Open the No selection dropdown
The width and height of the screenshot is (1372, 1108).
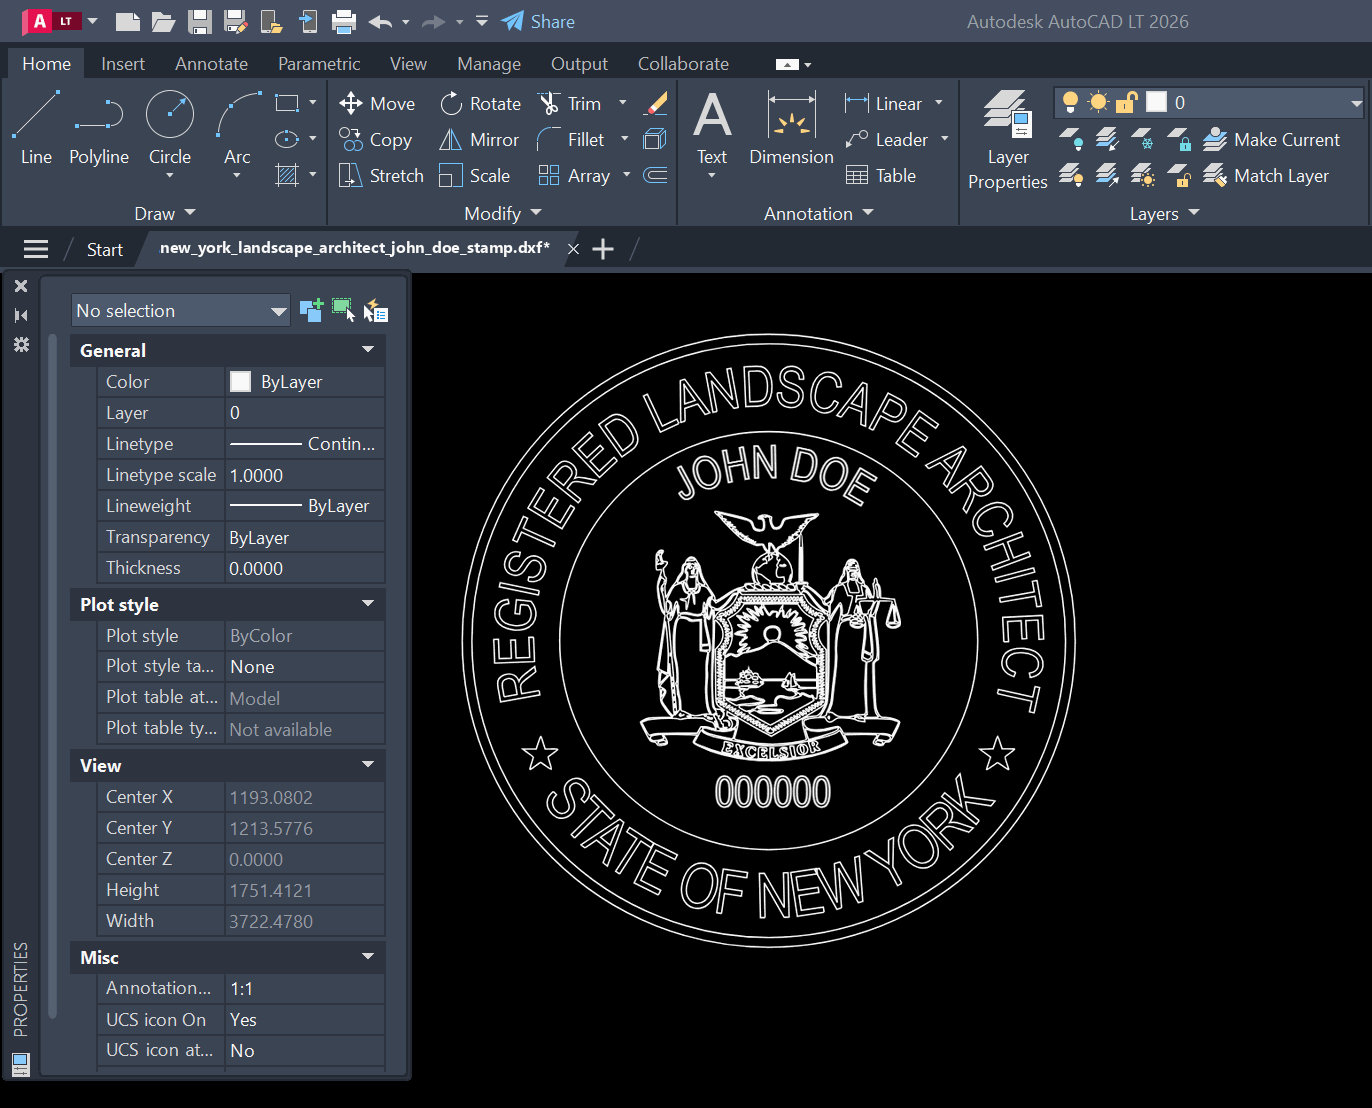pos(181,311)
